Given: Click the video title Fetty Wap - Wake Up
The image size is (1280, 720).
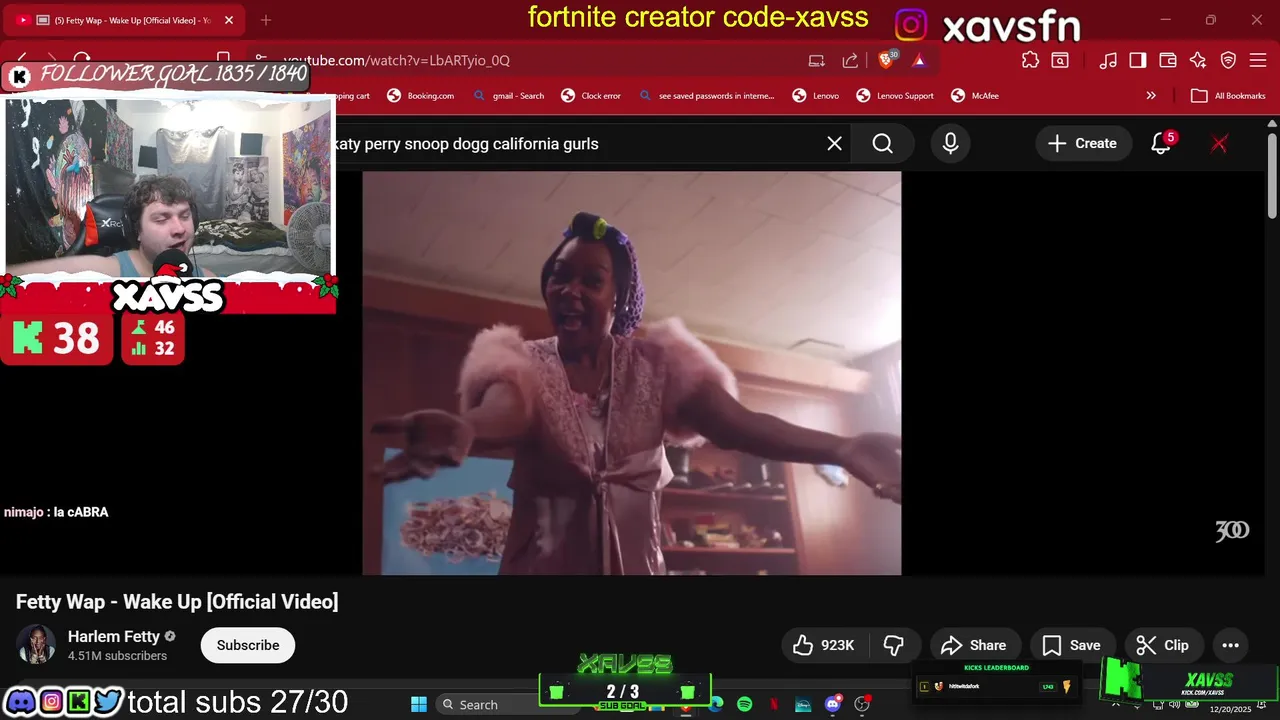Looking at the screenshot, I should (177, 602).
